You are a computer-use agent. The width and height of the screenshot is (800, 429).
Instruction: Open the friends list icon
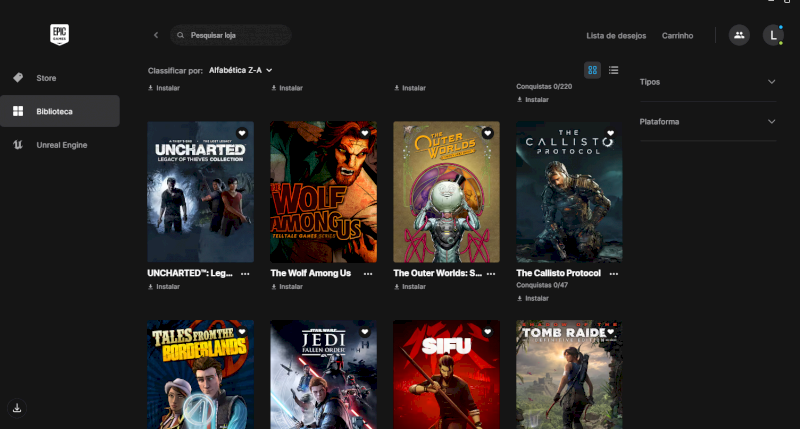[739, 35]
